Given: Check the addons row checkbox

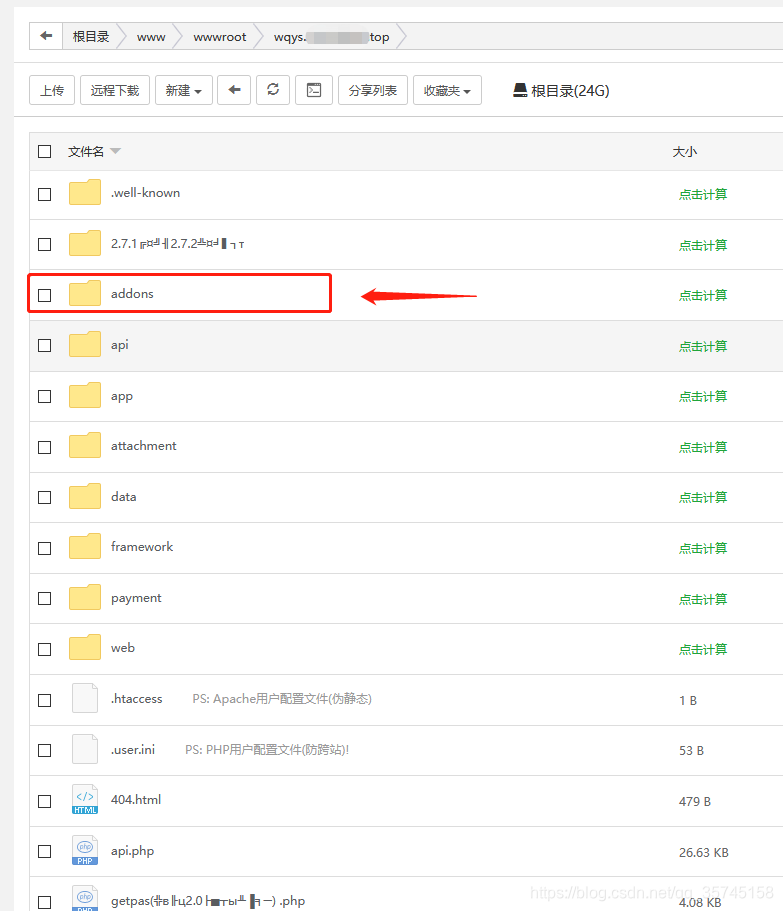Looking at the screenshot, I should (x=44, y=295).
